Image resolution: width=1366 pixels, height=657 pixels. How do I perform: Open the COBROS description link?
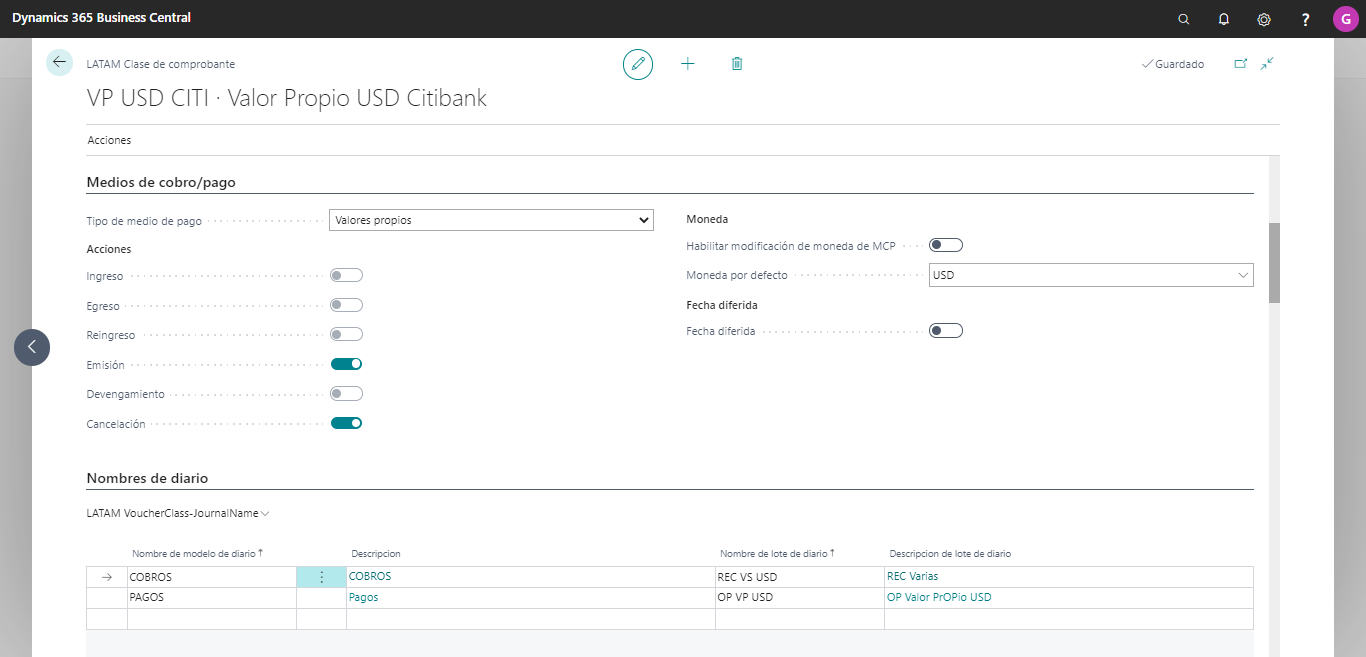(x=370, y=576)
